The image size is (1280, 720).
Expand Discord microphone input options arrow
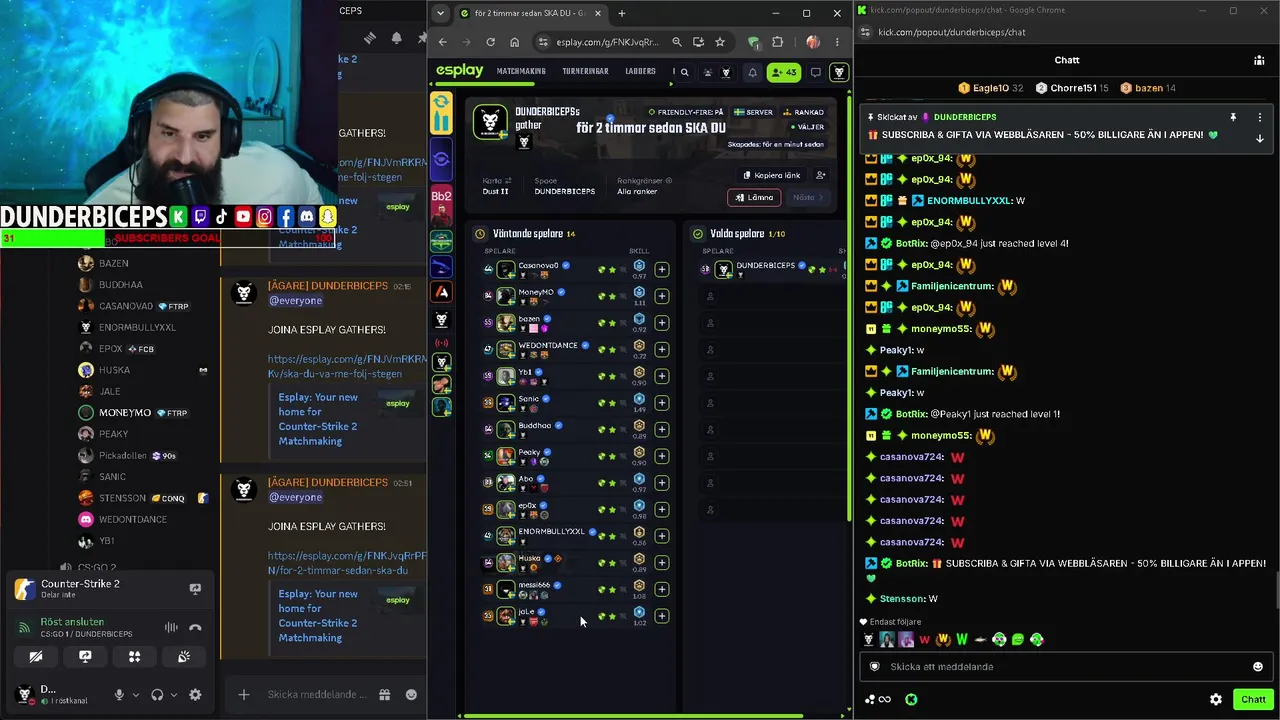point(134,695)
